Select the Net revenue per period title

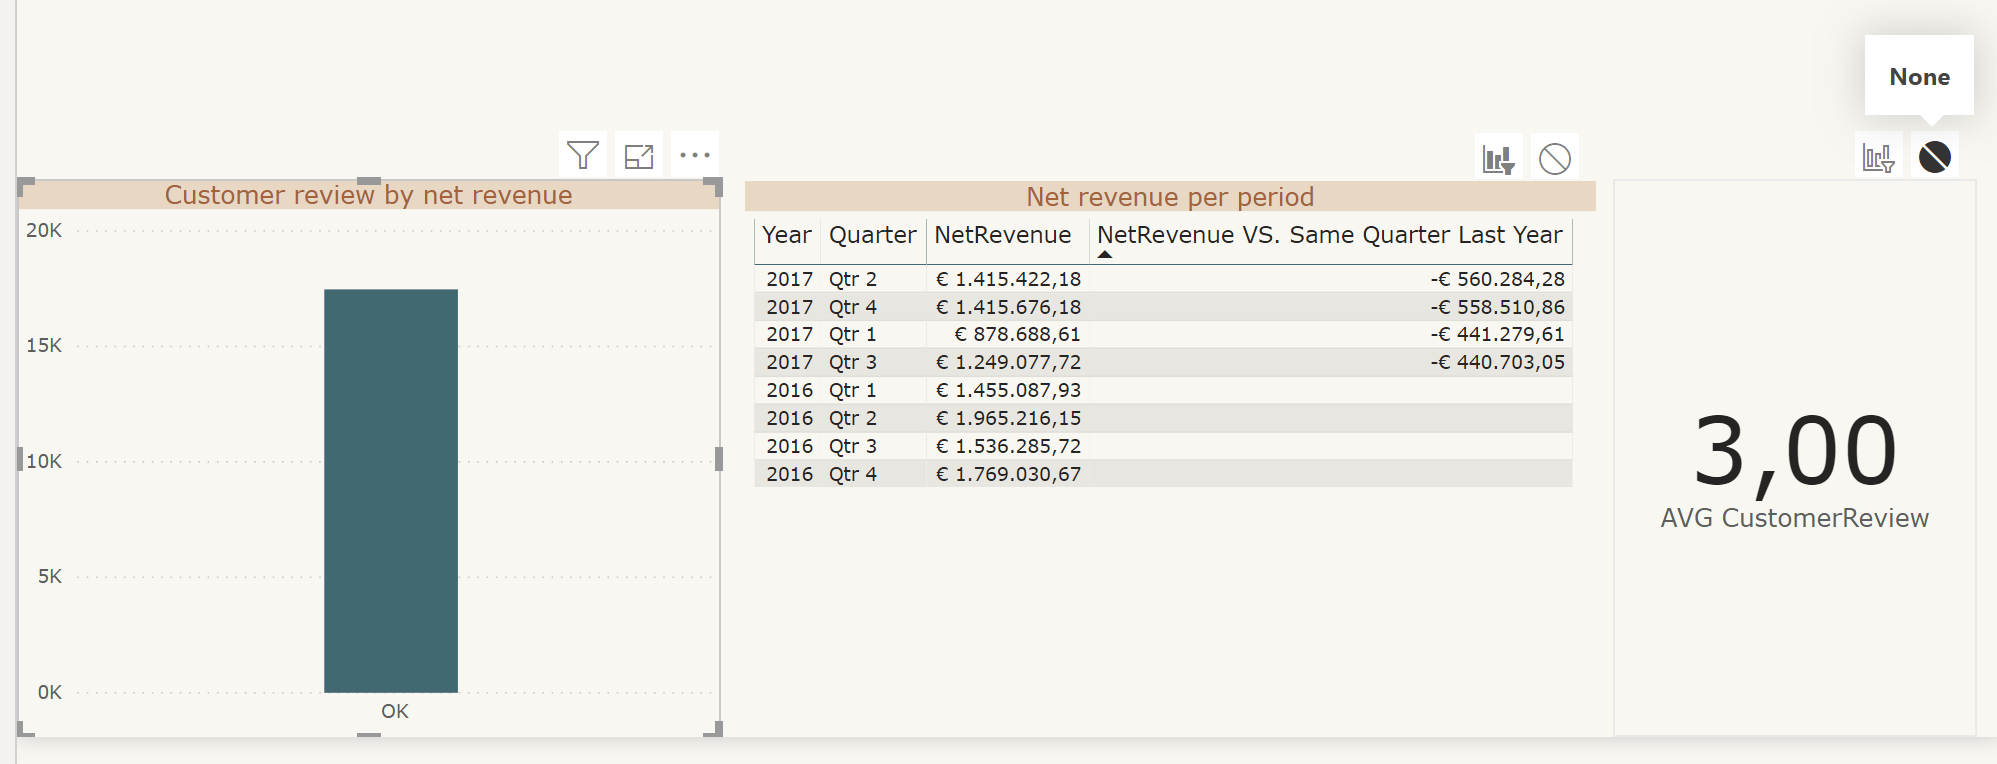click(1170, 197)
